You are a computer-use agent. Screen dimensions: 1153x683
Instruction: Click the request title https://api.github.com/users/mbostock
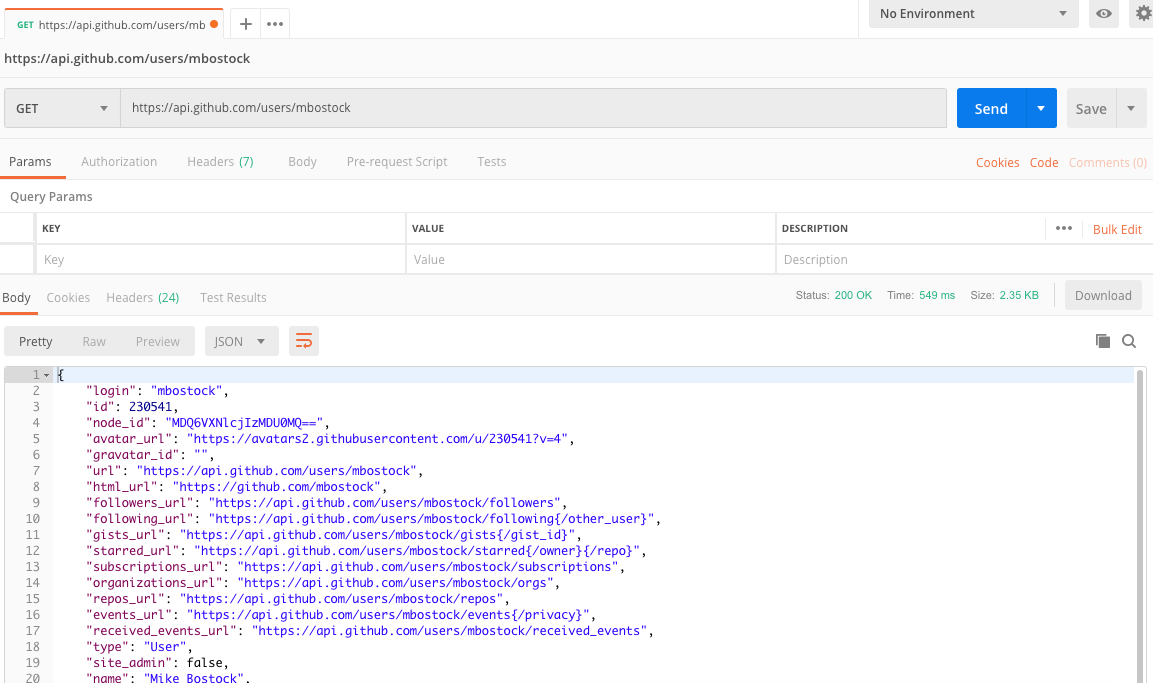click(127, 58)
